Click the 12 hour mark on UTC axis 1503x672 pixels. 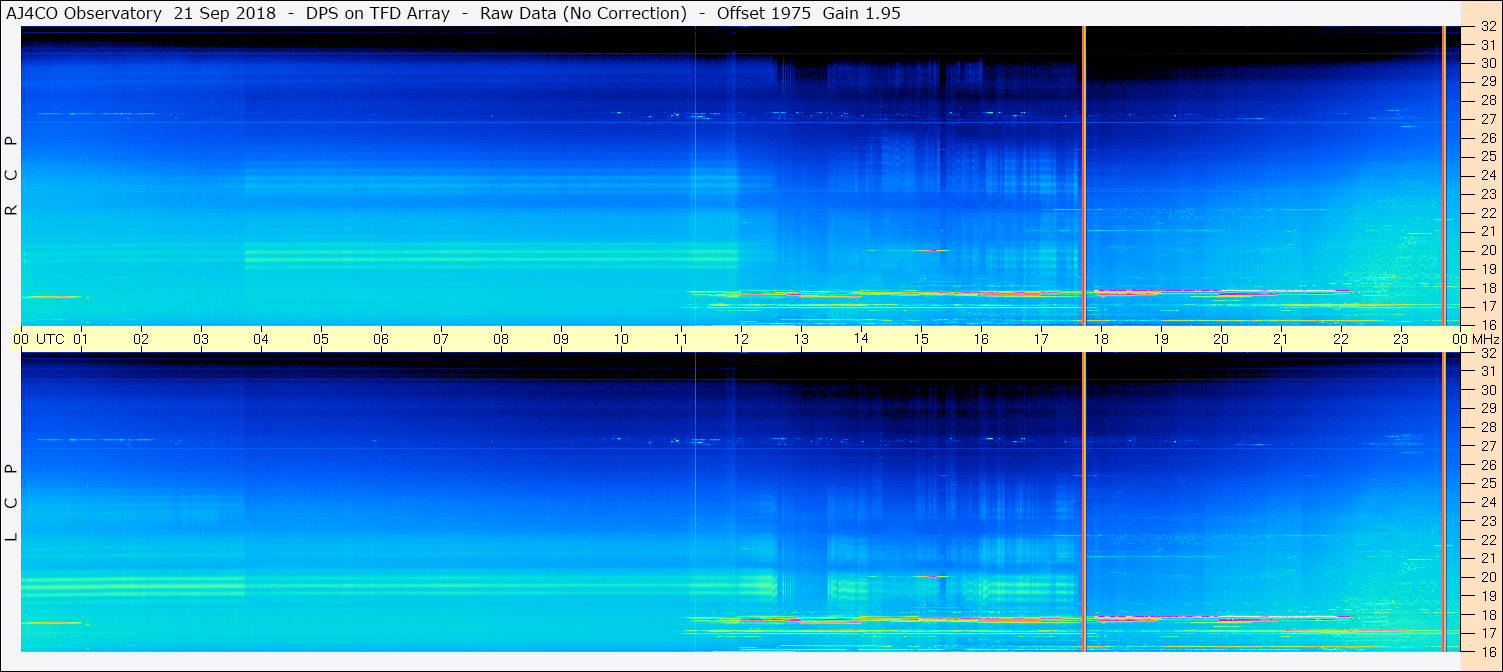pyautogui.click(x=741, y=339)
